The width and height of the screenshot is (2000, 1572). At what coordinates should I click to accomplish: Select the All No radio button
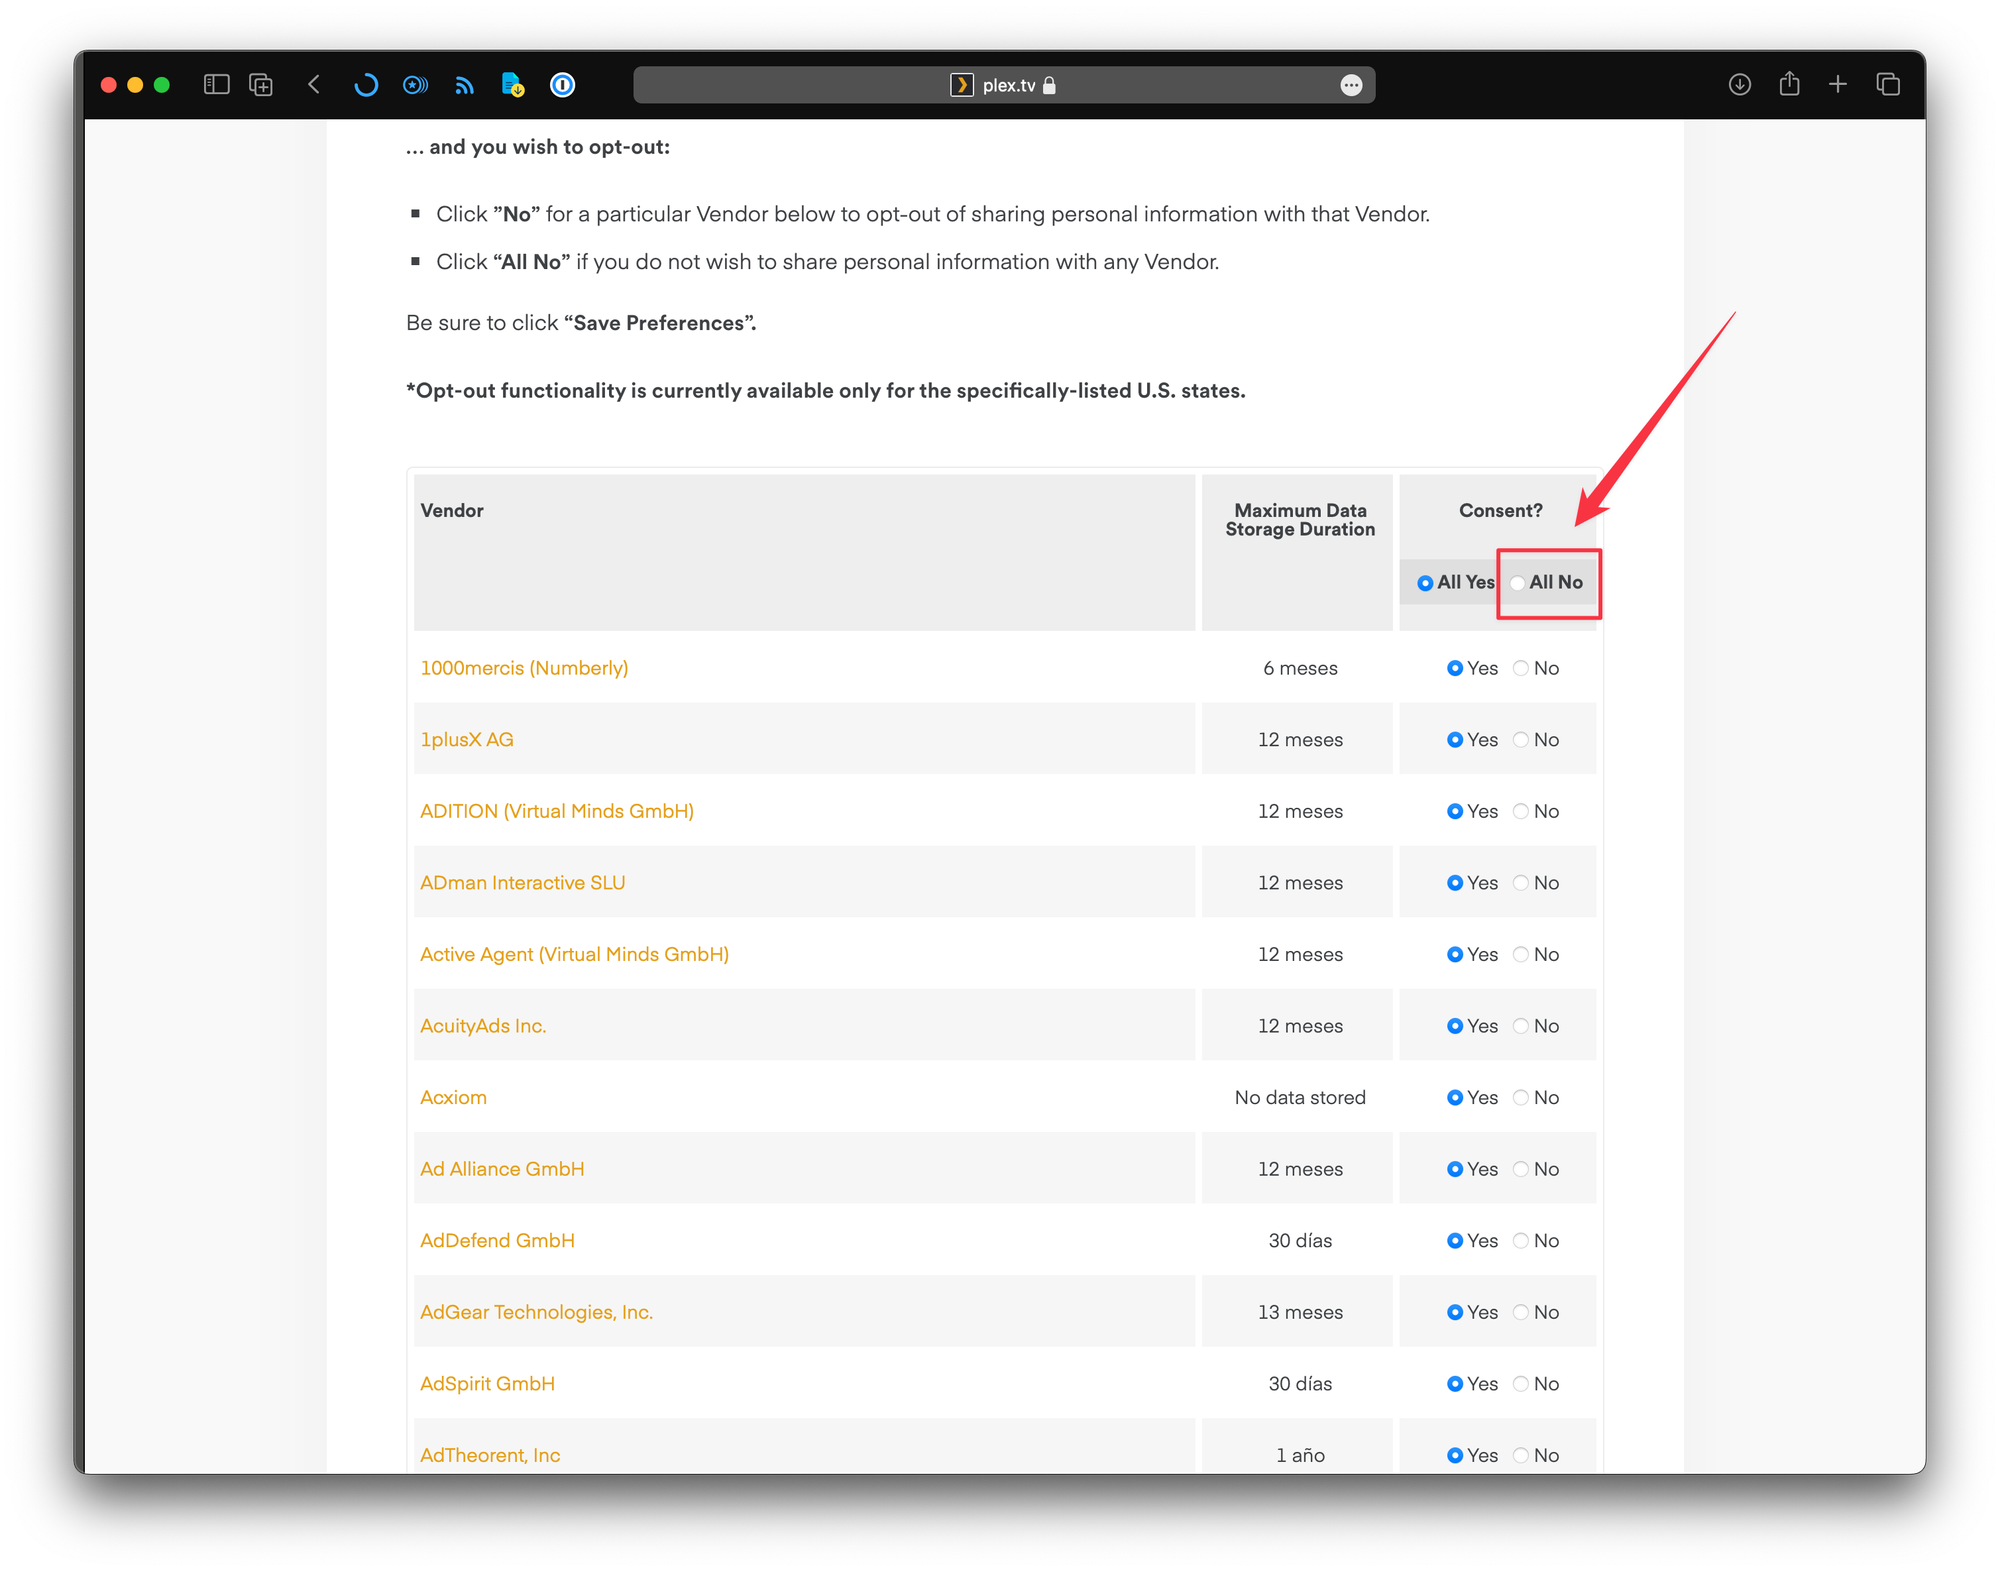[1518, 583]
